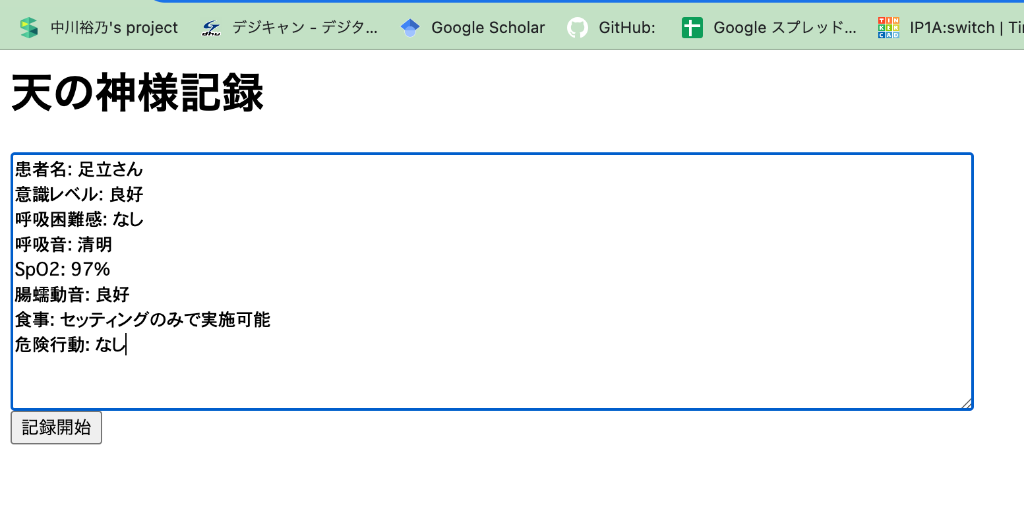Open the GitHub: bookmark label
The image size is (1024, 527).
tap(627, 27)
